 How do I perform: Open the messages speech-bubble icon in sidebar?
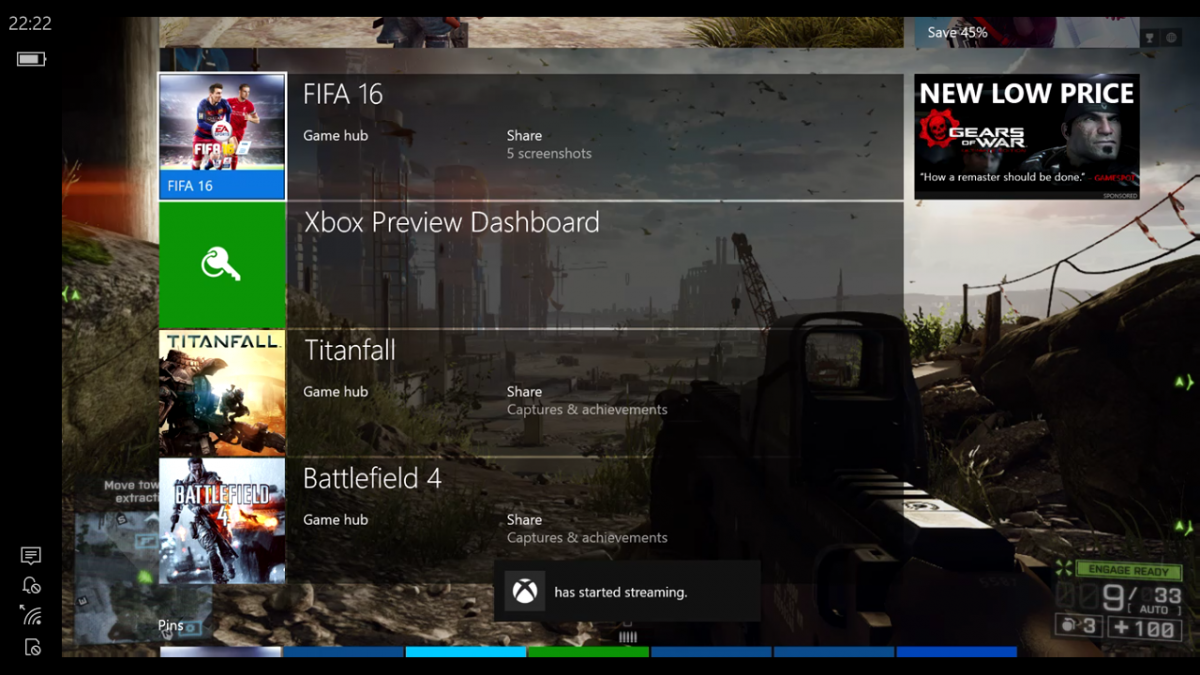31,555
